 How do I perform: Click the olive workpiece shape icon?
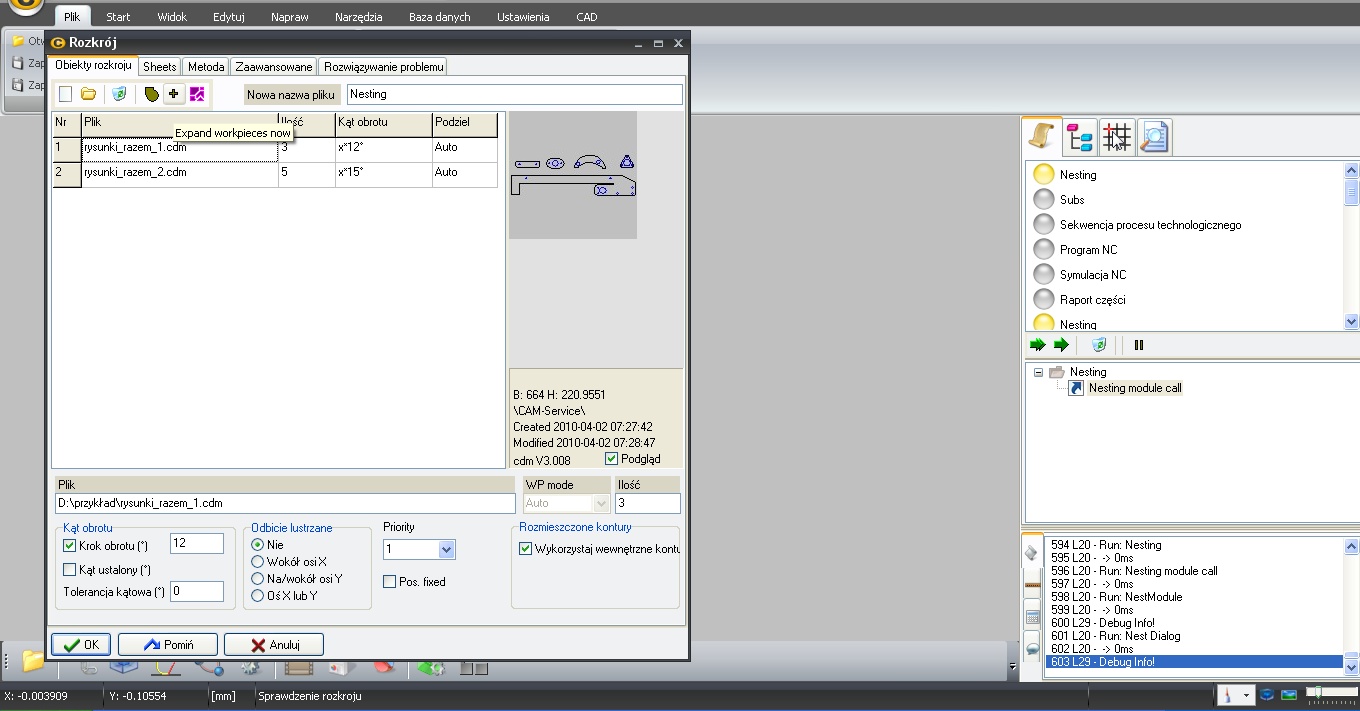coord(151,94)
